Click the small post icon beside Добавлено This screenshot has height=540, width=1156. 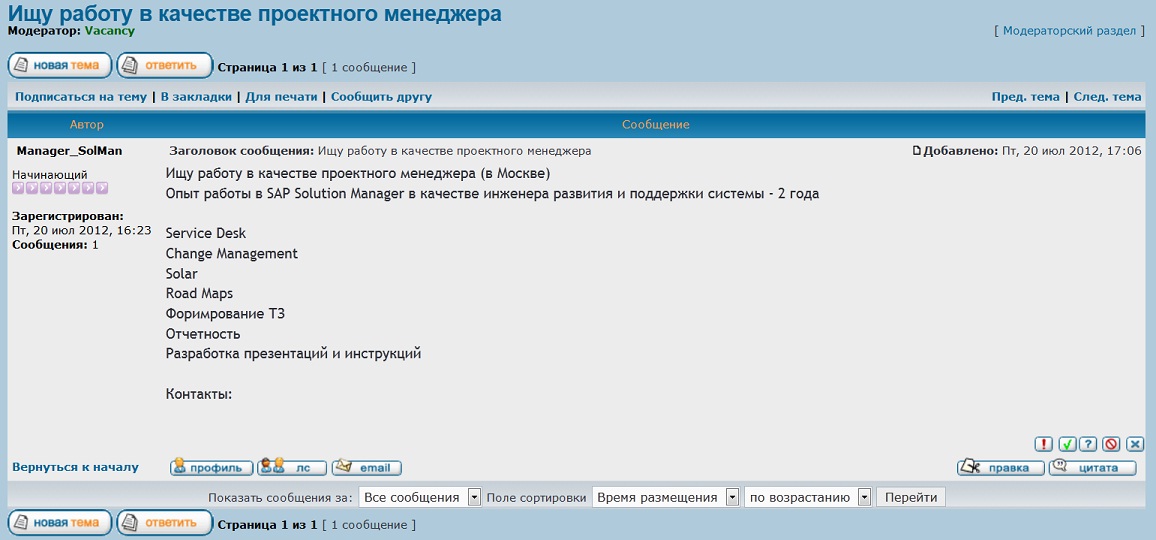tap(916, 151)
